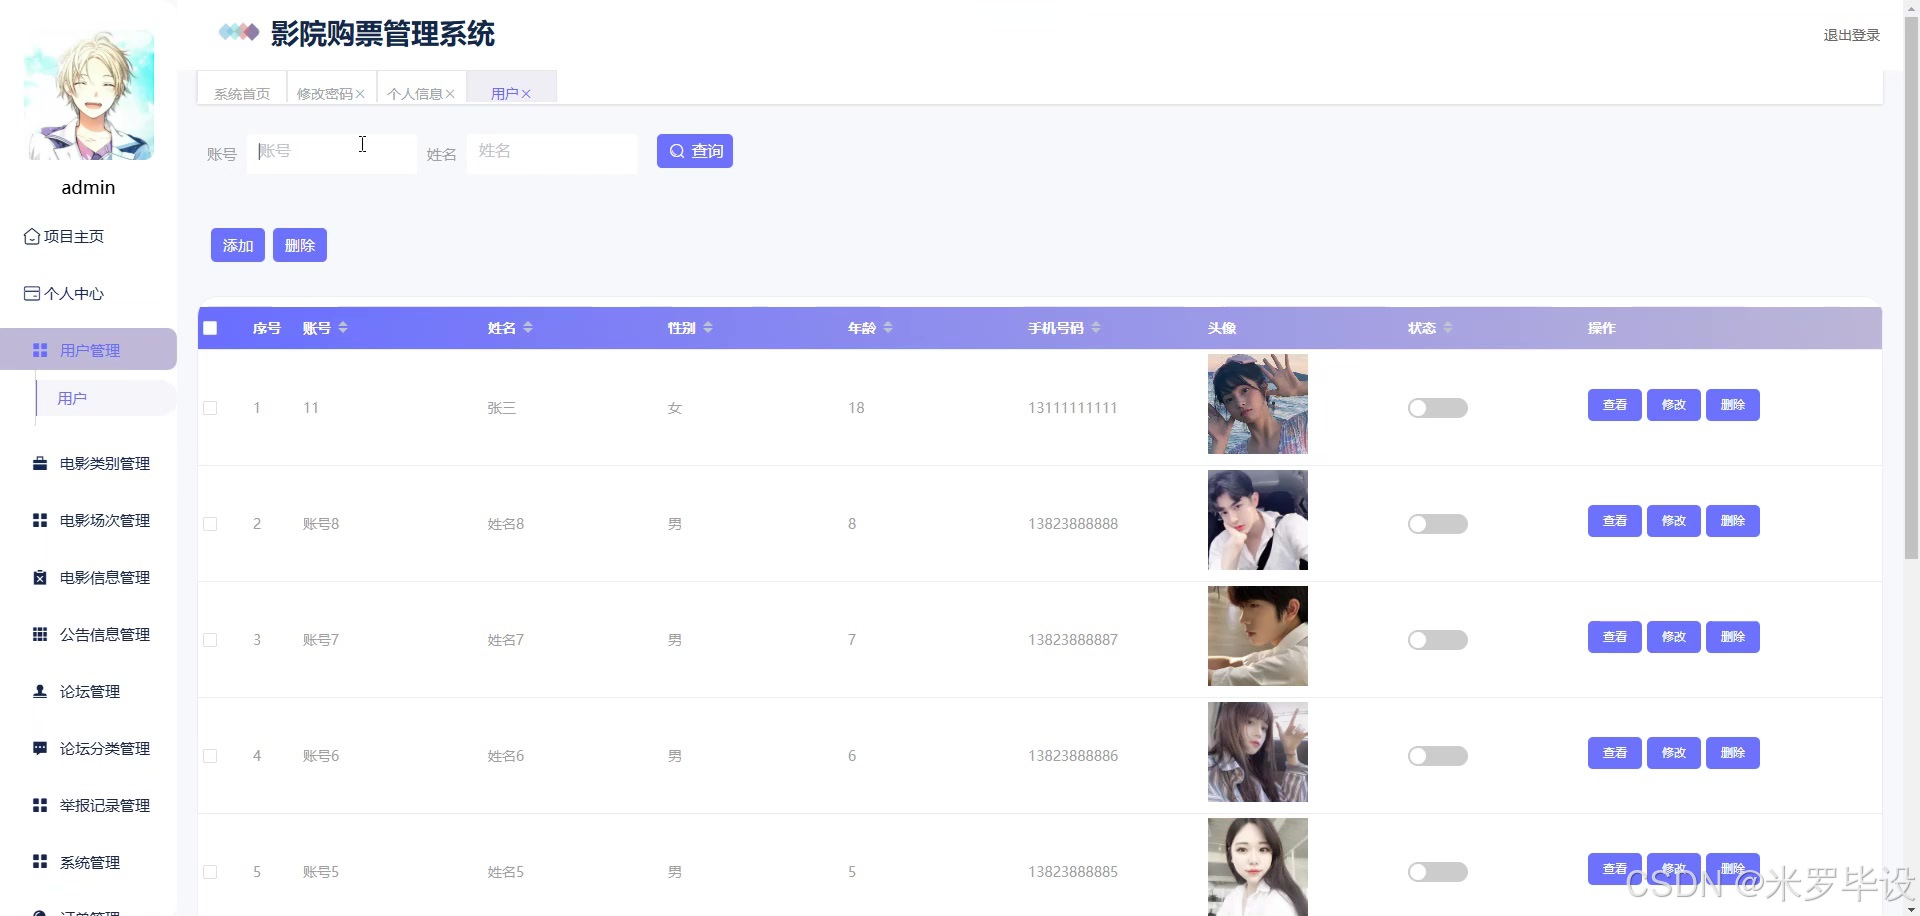Check the checkbox for row 账号8
Screen dimensions: 1920x916
click(210, 524)
